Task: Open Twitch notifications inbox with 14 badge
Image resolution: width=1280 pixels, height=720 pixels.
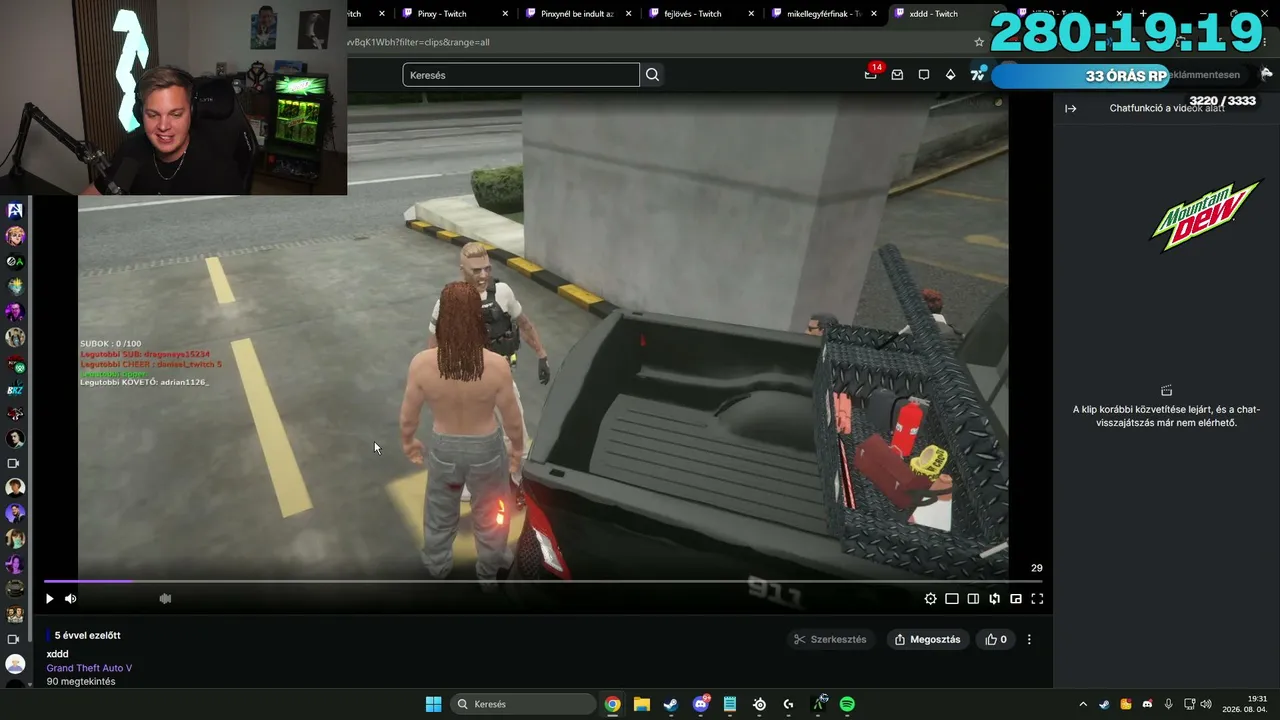Action: 871,74
